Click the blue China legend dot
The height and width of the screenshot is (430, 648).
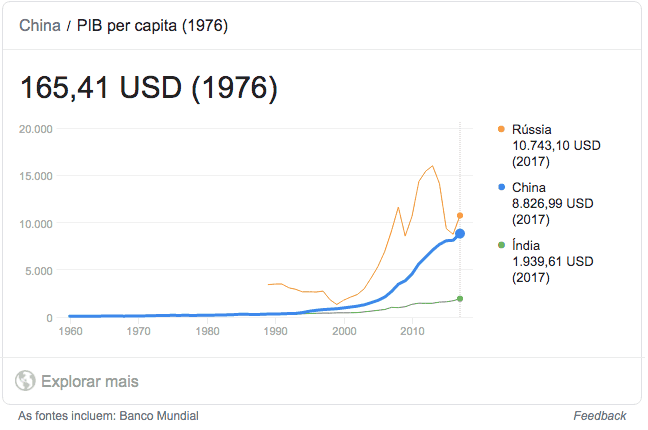tap(500, 187)
